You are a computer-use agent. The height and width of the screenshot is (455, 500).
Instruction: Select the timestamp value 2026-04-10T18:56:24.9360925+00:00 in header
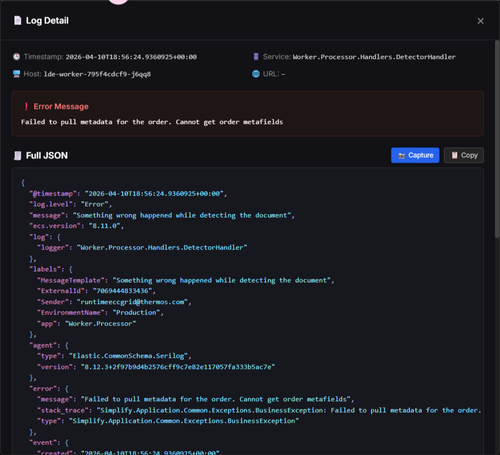[131, 57]
